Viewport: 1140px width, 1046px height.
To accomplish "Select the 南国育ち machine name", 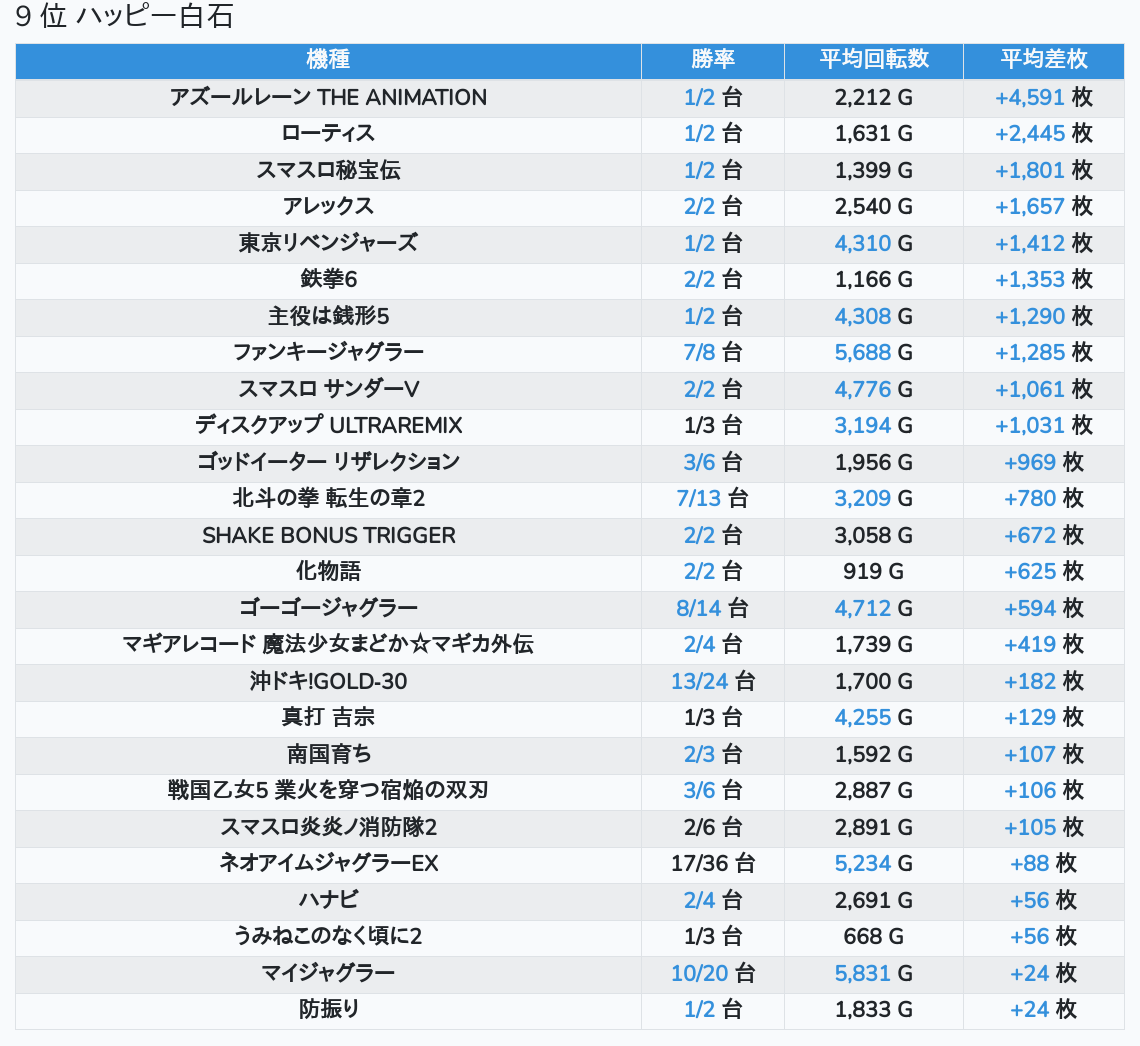I will pos(328,754).
